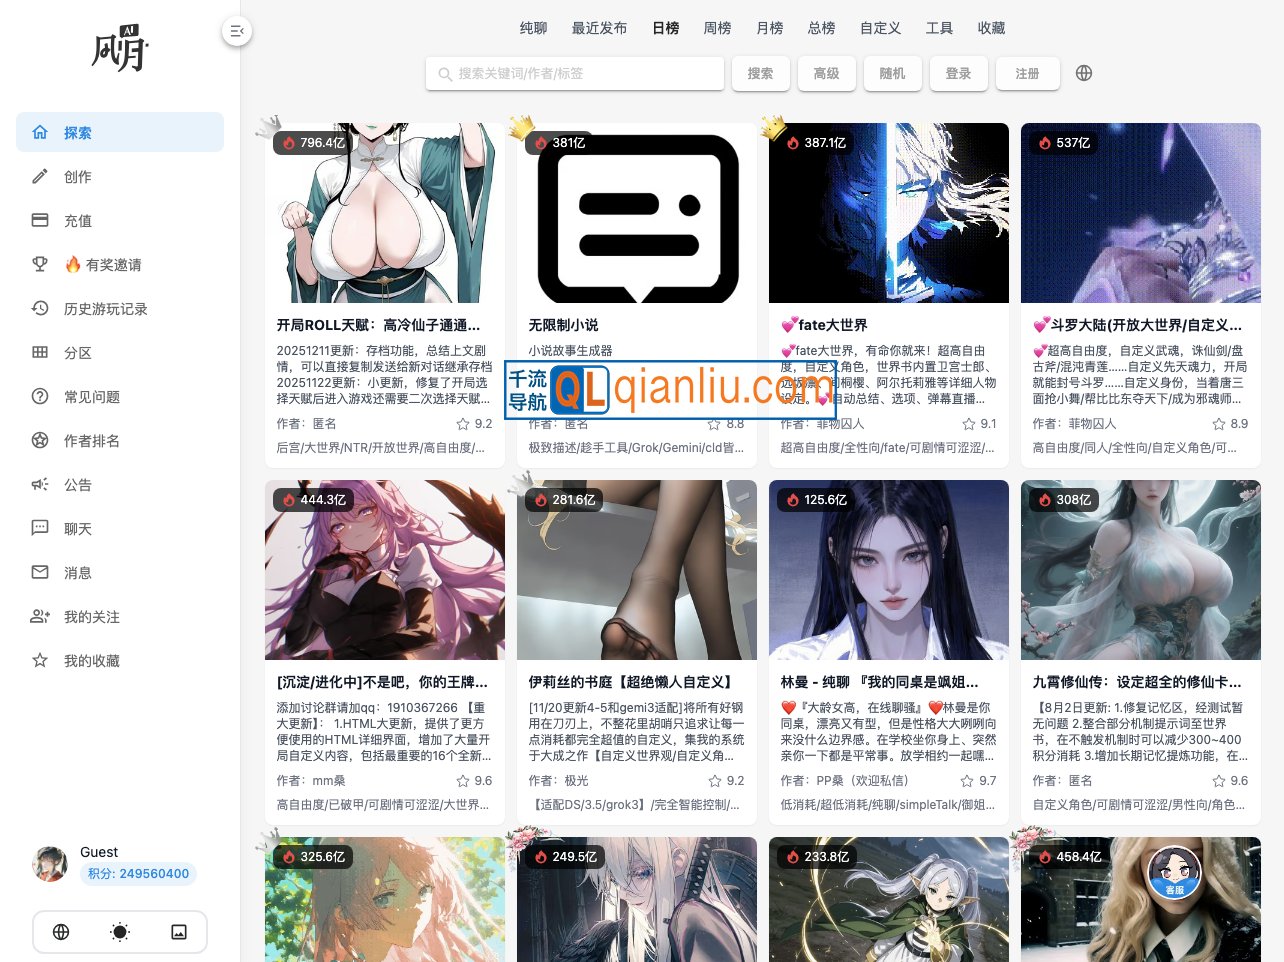Switch to the 周榜 (Weekly) tab
The width and height of the screenshot is (1284, 962).
click(717, 28)
